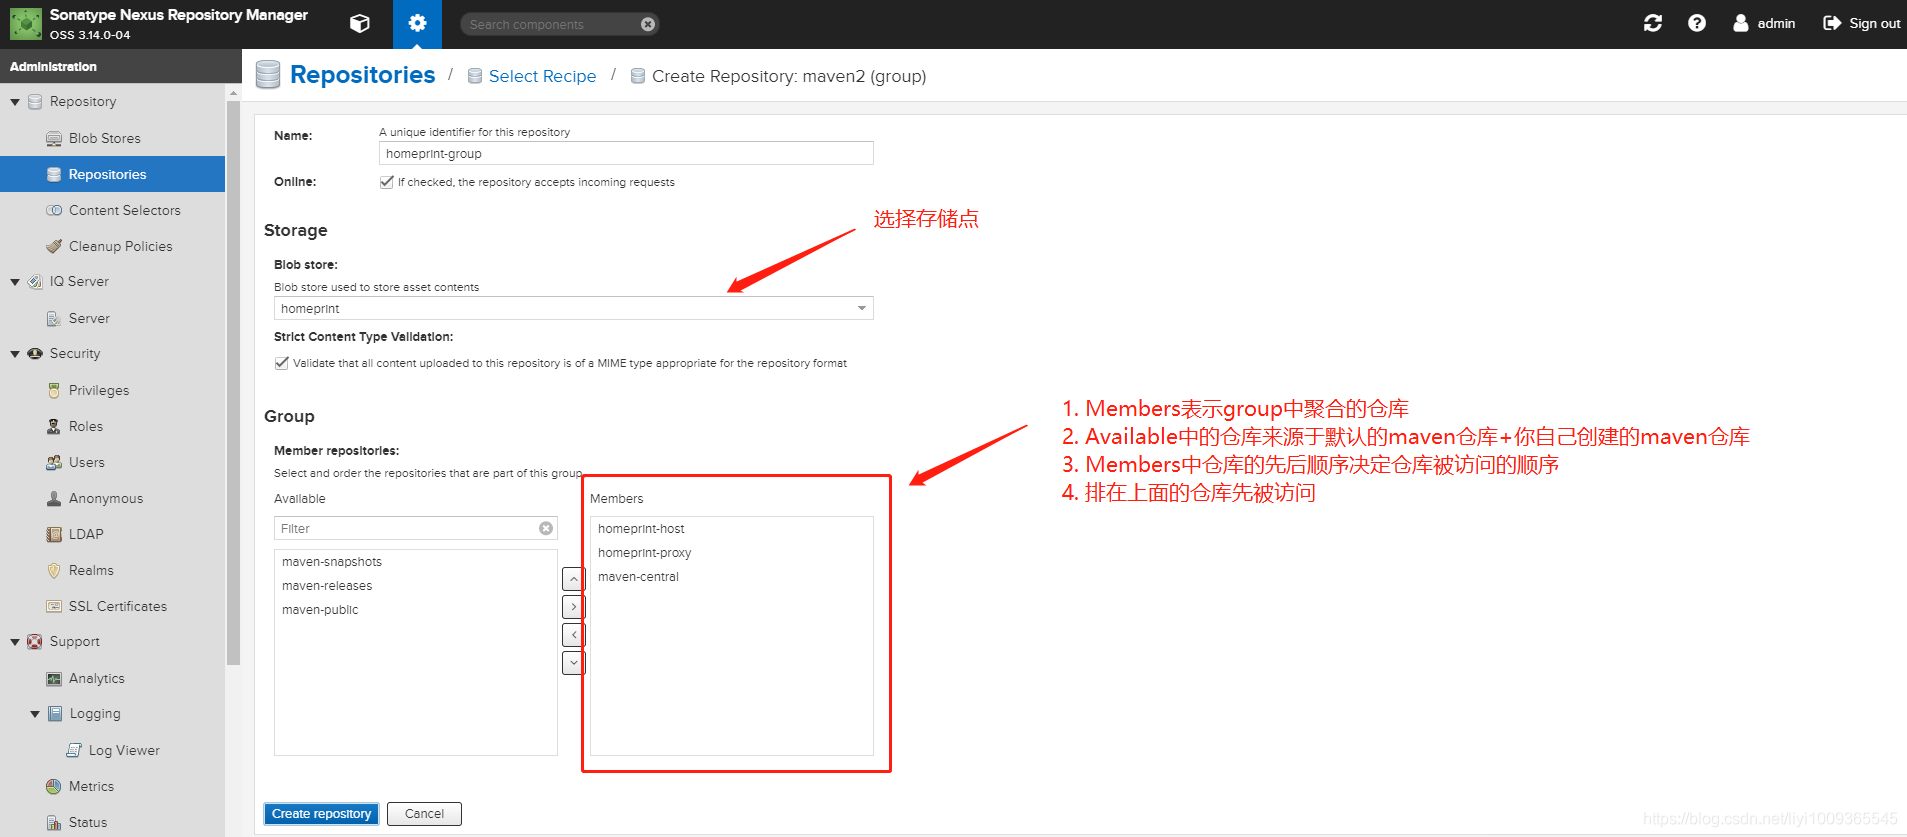Click the Roles person icon

tap(54, 426)
